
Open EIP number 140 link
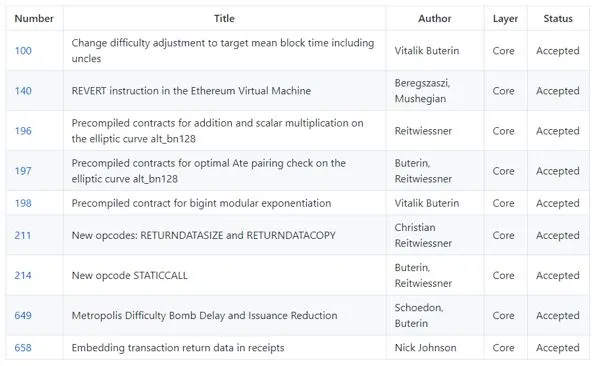[x=23, y=91]
